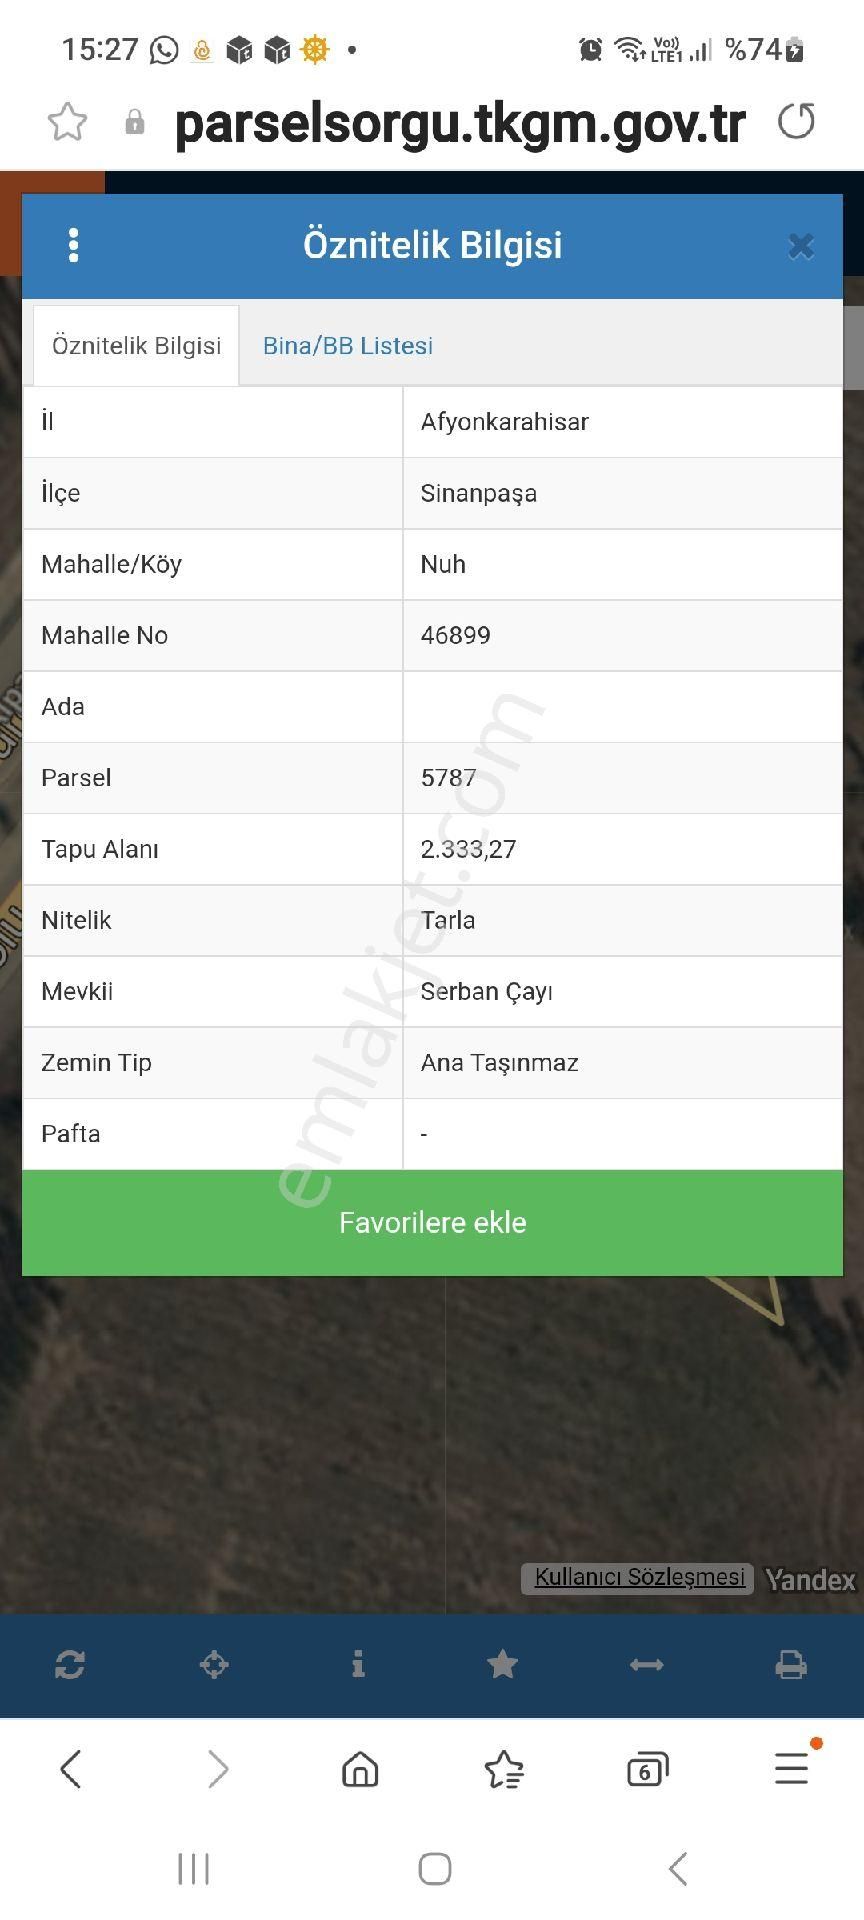Image resolution: width=864 pixels, height=1920 pixels.
Task: Select the measure distance arrows icon
Action: 647,1665
